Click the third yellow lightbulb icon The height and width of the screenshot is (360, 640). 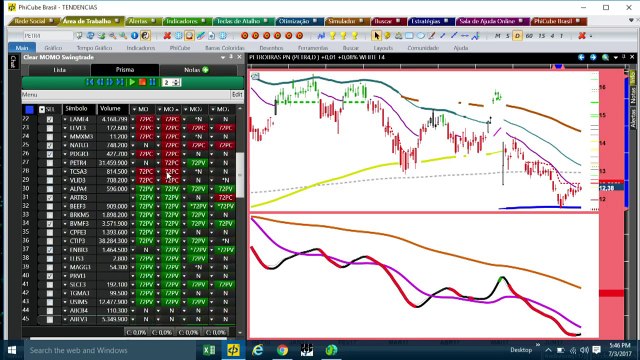tap(354, 36)
